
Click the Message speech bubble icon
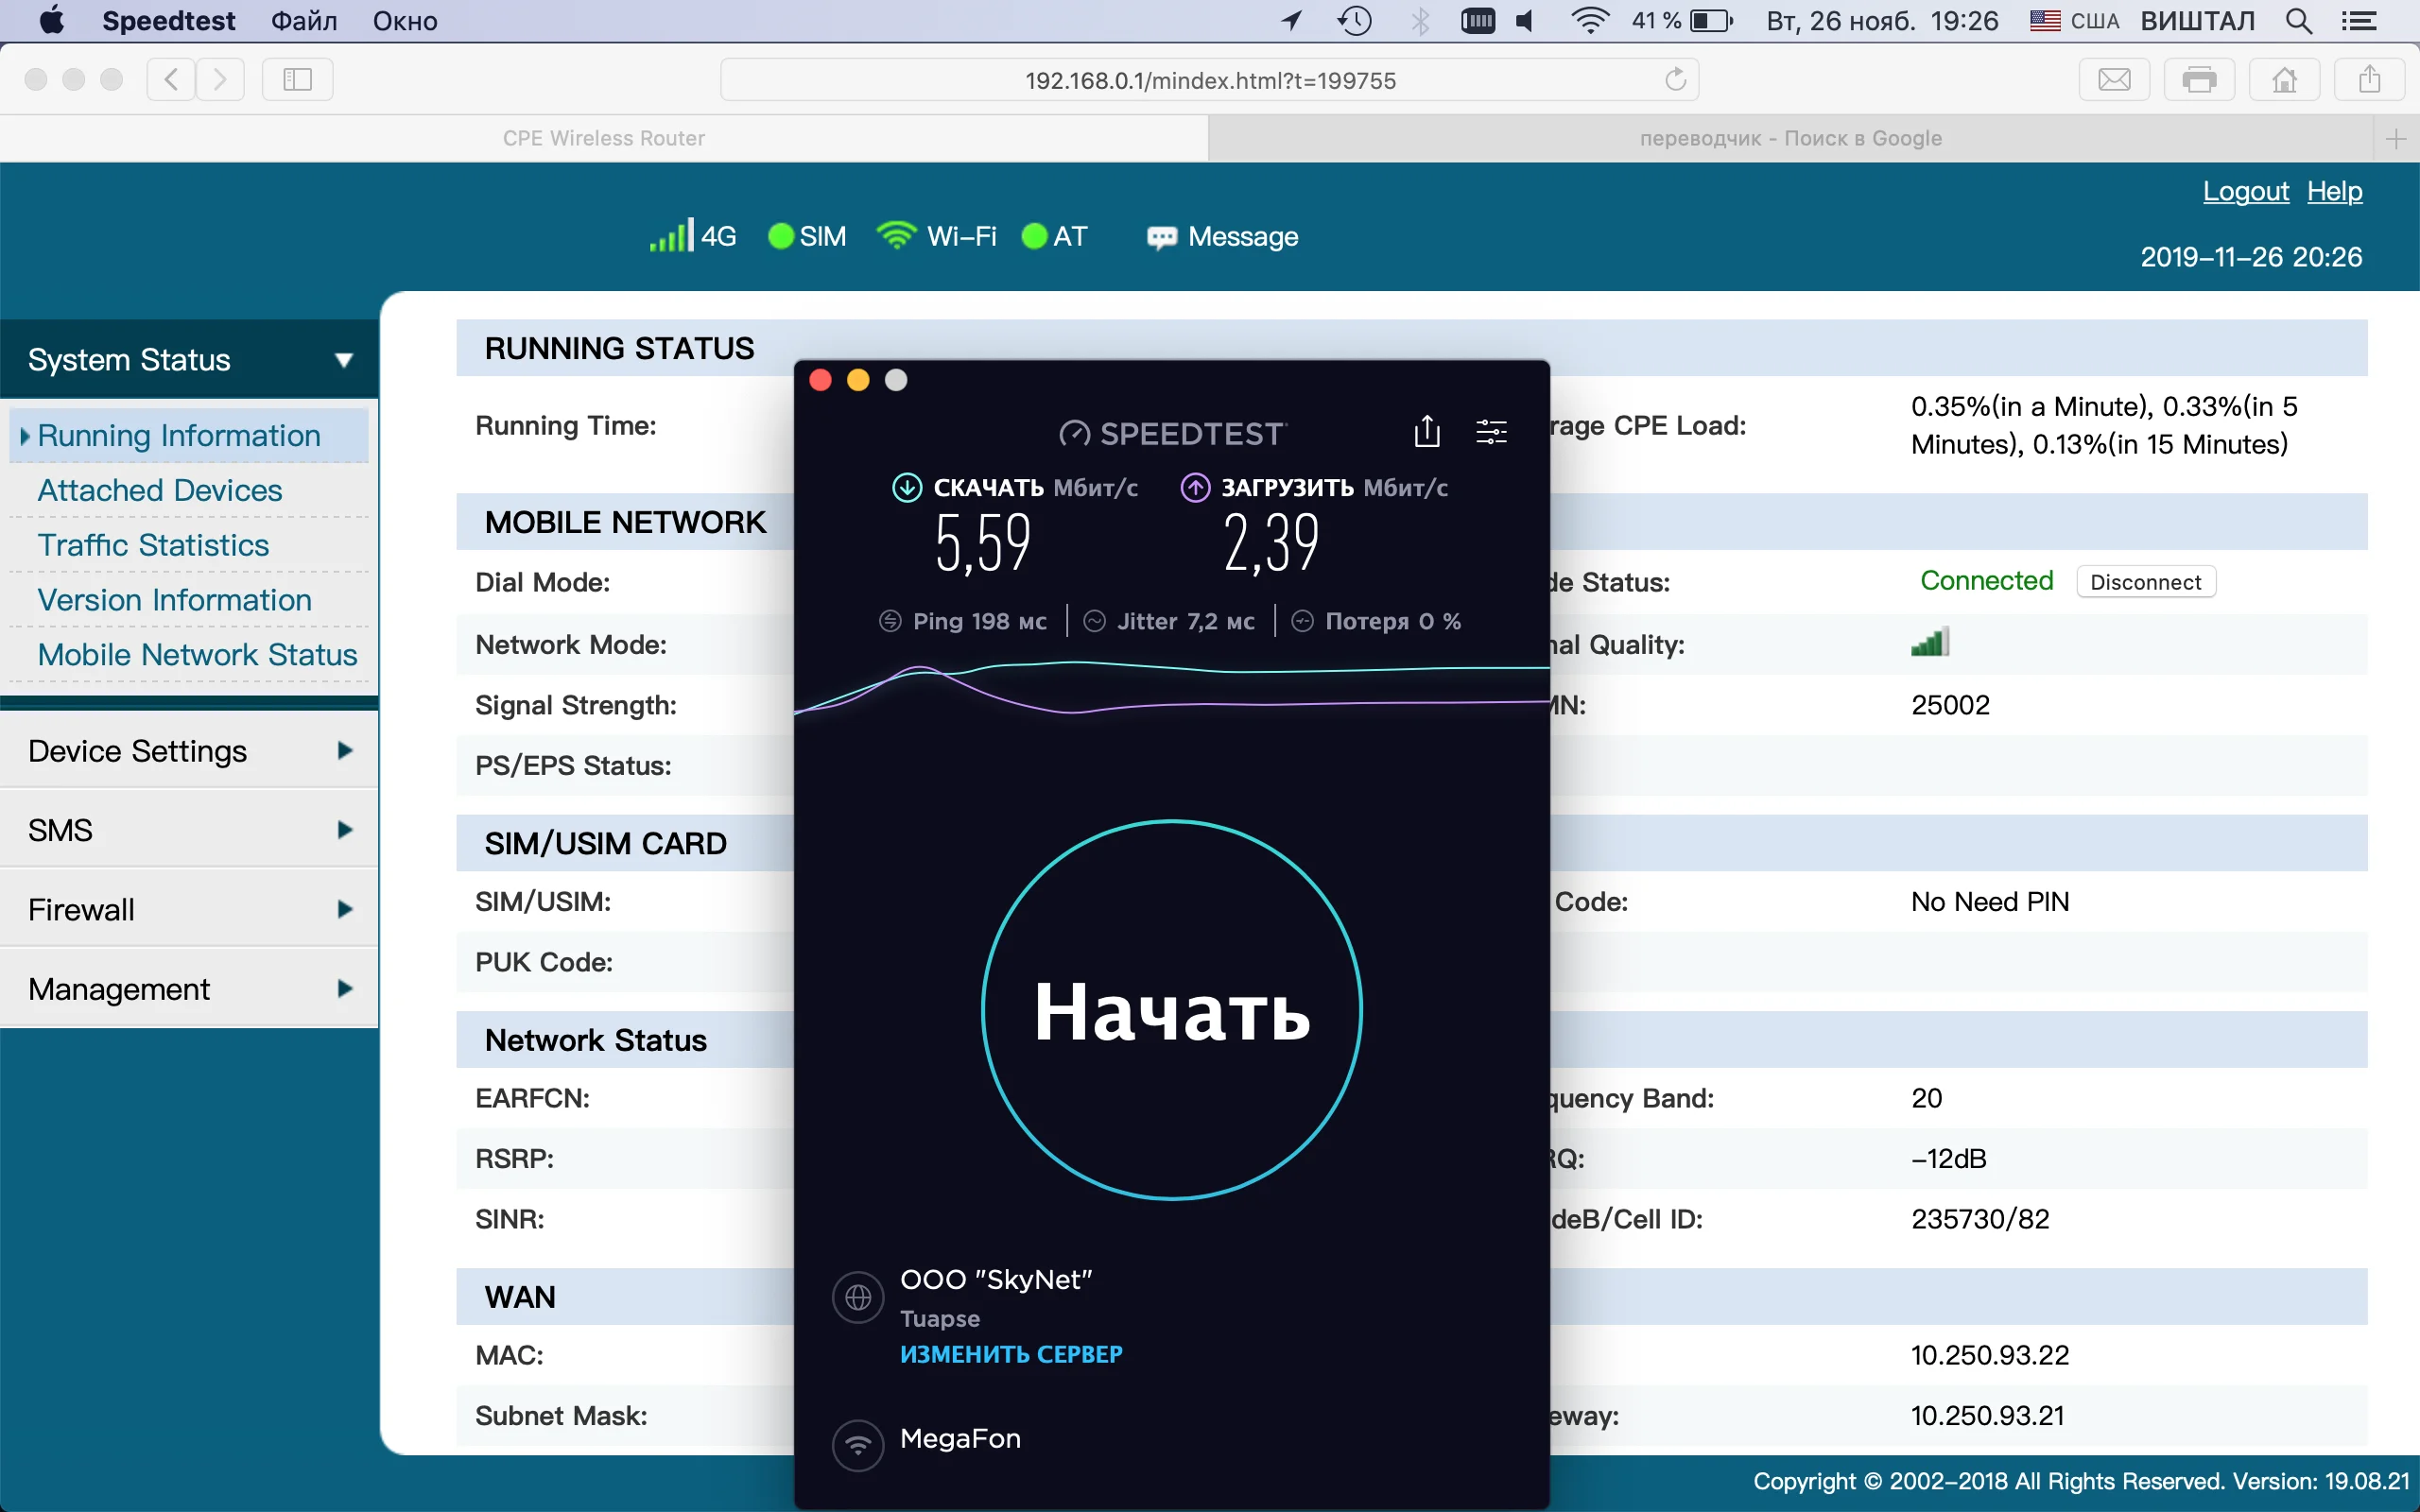[1161, 238]
